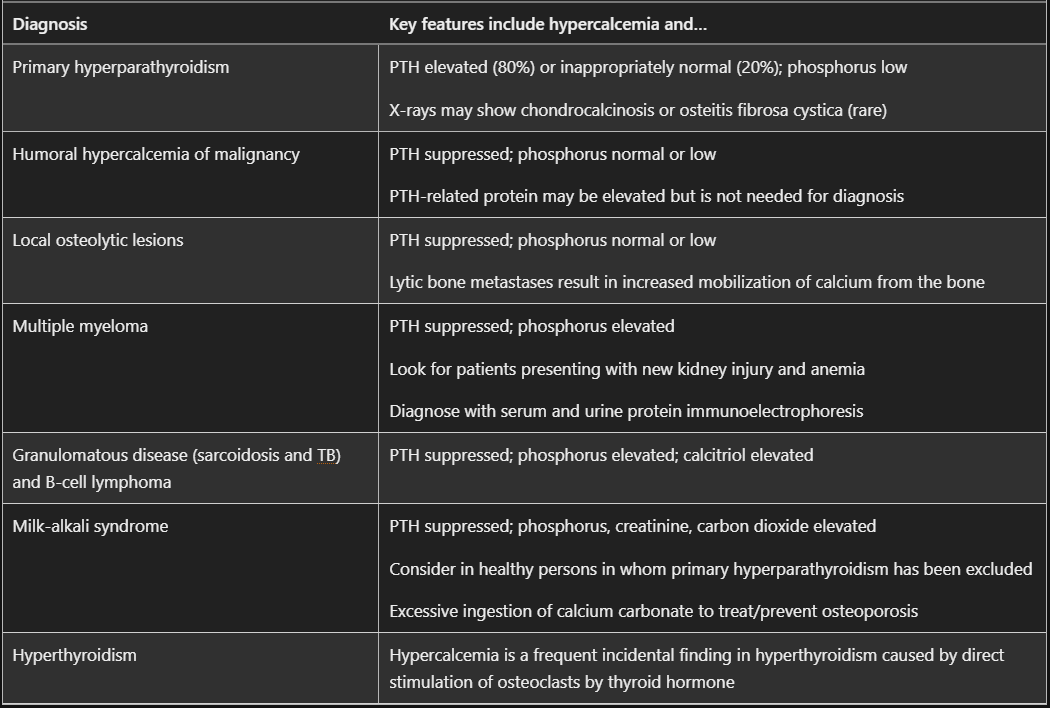1050x708 pixels.
Task: Select the "Multiple myeloma" diagnosis cell
Action: pyautogui.click(x=80, y=326)
